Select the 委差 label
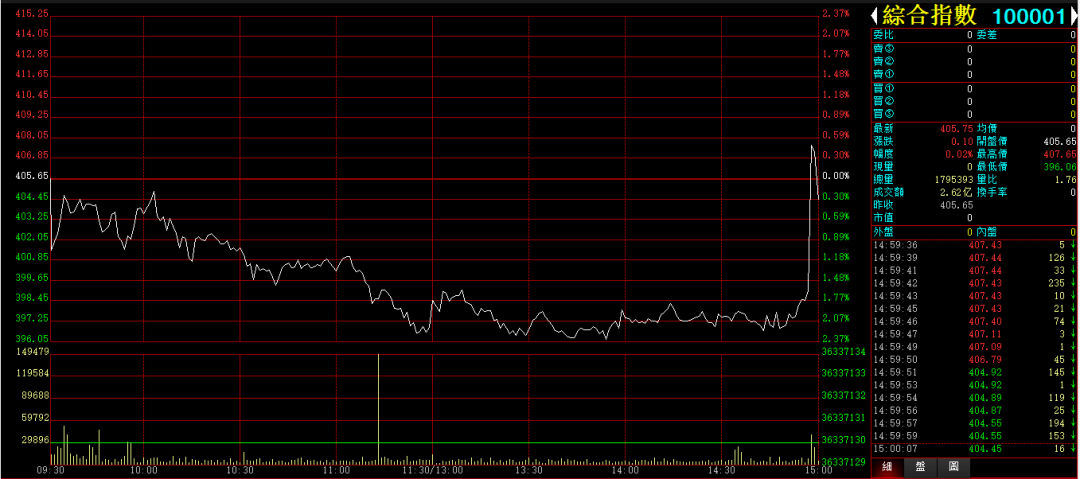The image size is (1080, 479). (987, 34)
